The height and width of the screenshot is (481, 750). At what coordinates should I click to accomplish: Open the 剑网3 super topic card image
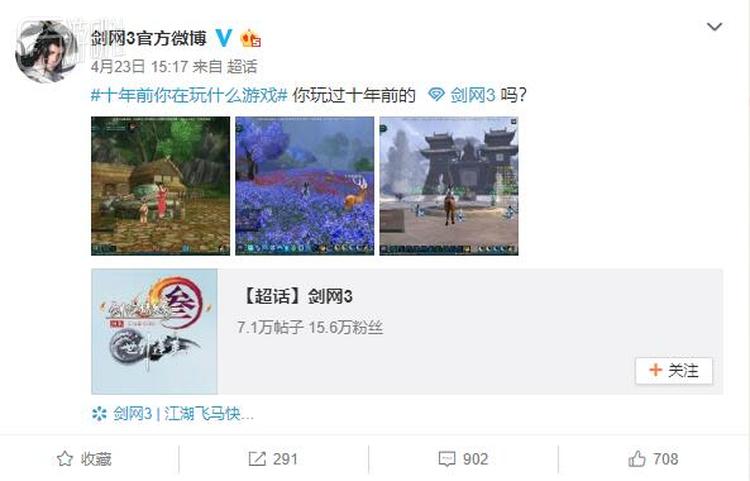(154, 331)
